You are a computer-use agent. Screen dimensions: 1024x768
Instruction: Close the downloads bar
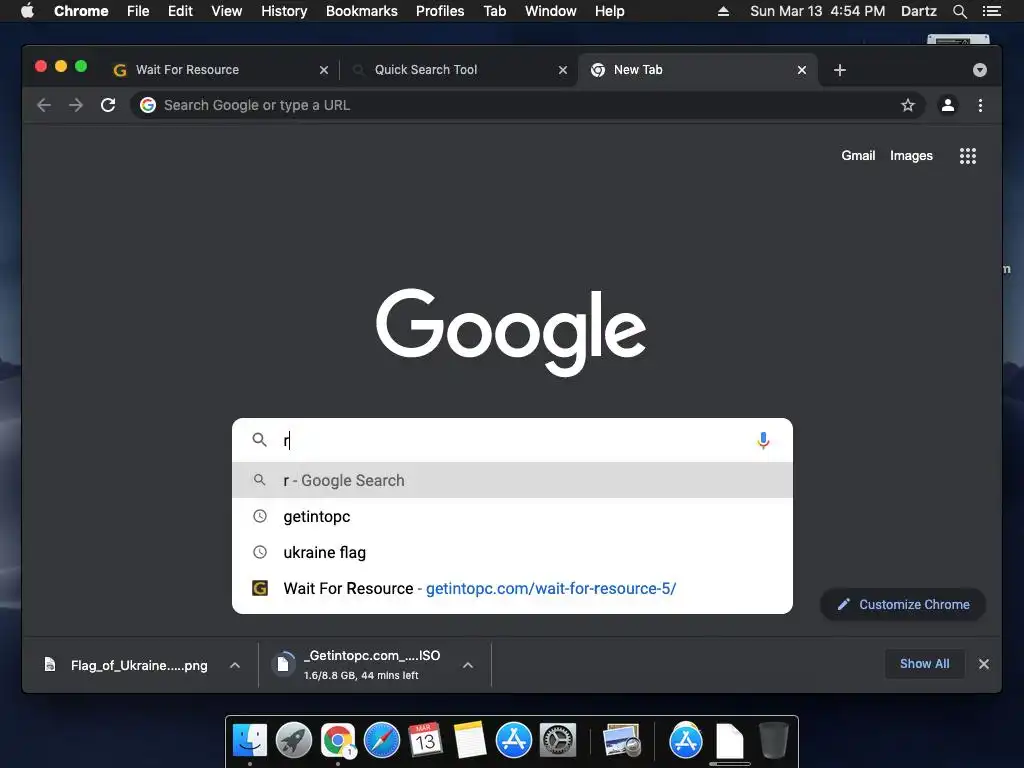coord(984,664)
